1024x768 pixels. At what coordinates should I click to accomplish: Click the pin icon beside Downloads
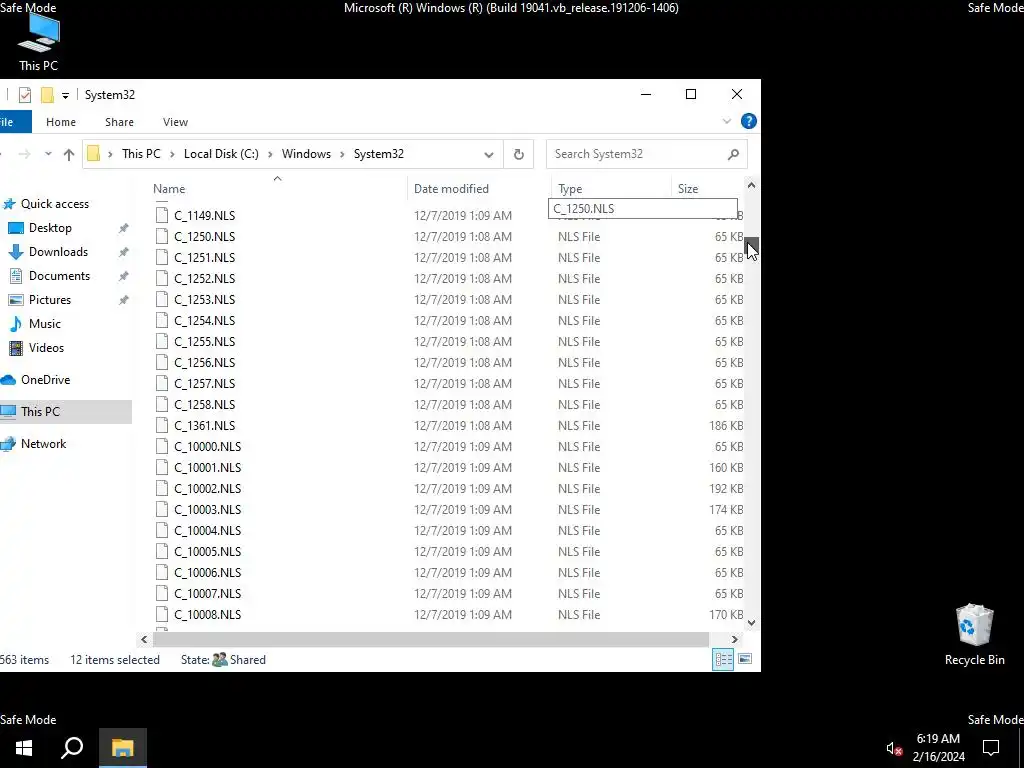pos(123,252)
